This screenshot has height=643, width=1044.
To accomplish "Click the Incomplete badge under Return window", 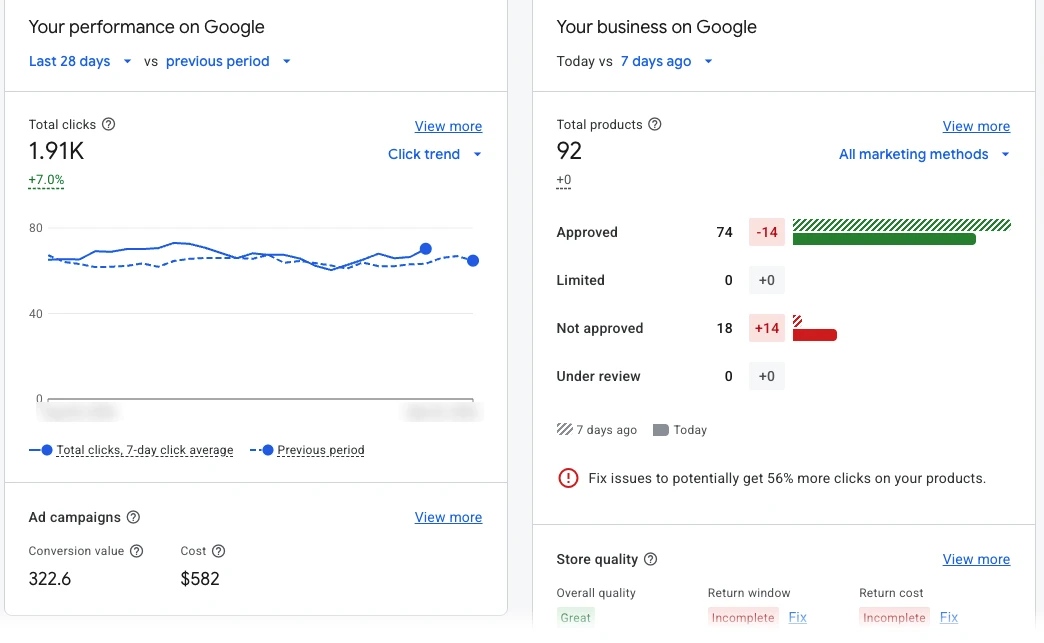I will tap(743, 618).
